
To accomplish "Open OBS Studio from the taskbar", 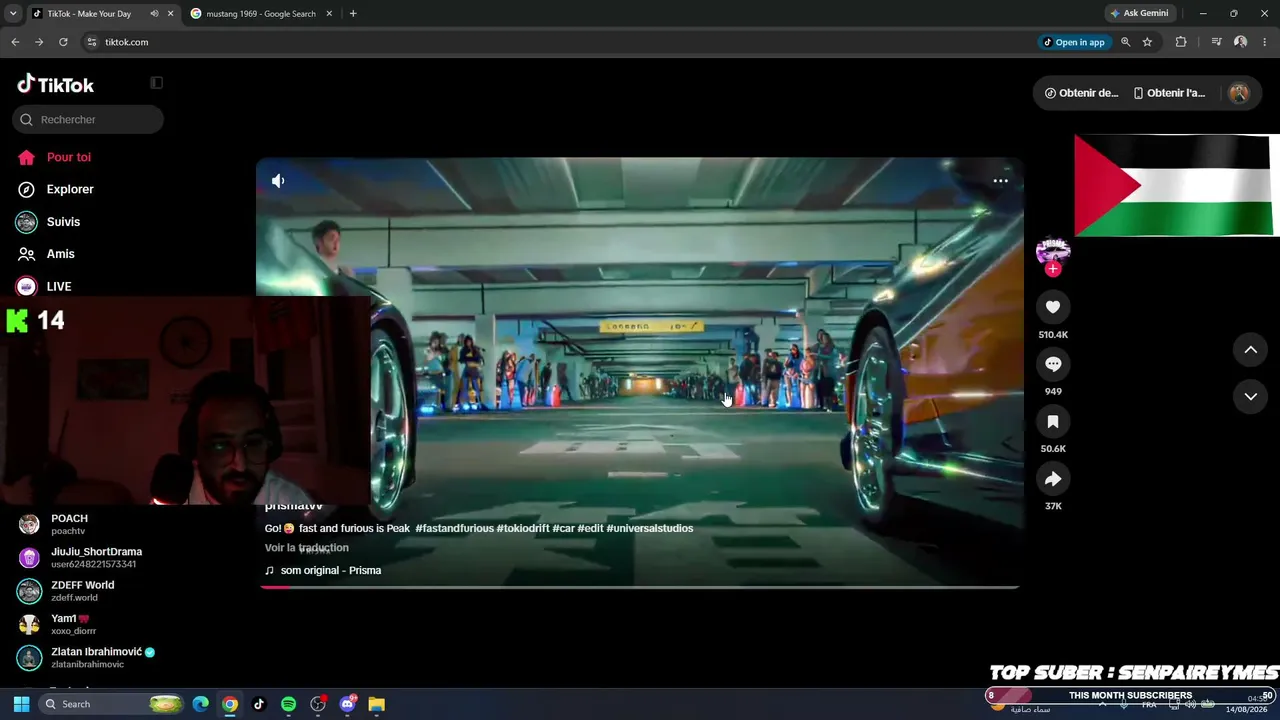I will pyautogui.click(x=318, y=704).
